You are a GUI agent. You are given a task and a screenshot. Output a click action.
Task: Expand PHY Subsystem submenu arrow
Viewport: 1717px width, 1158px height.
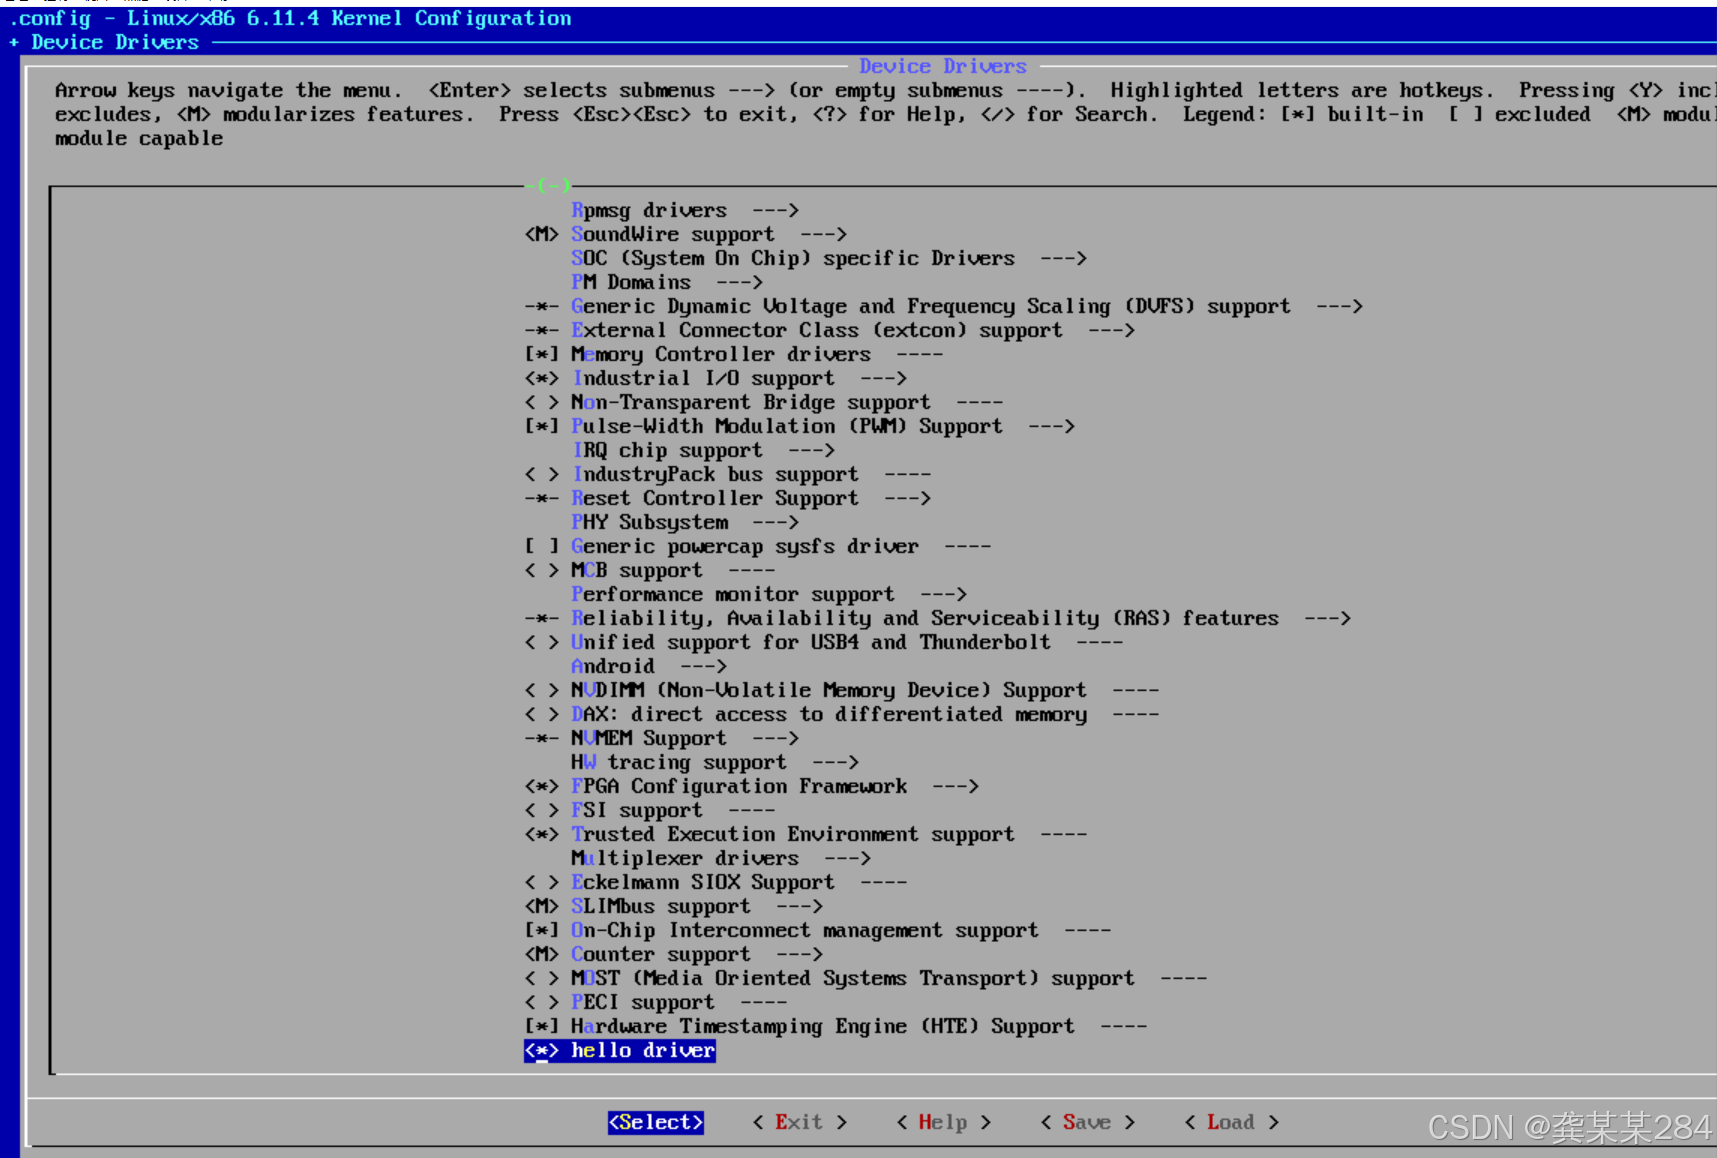[x=775, y=522]
